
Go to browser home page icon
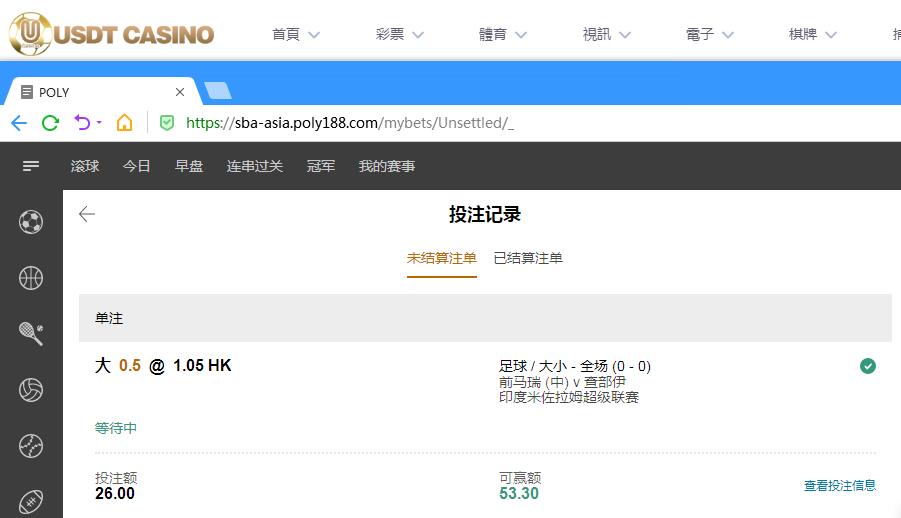coord(124,122)
